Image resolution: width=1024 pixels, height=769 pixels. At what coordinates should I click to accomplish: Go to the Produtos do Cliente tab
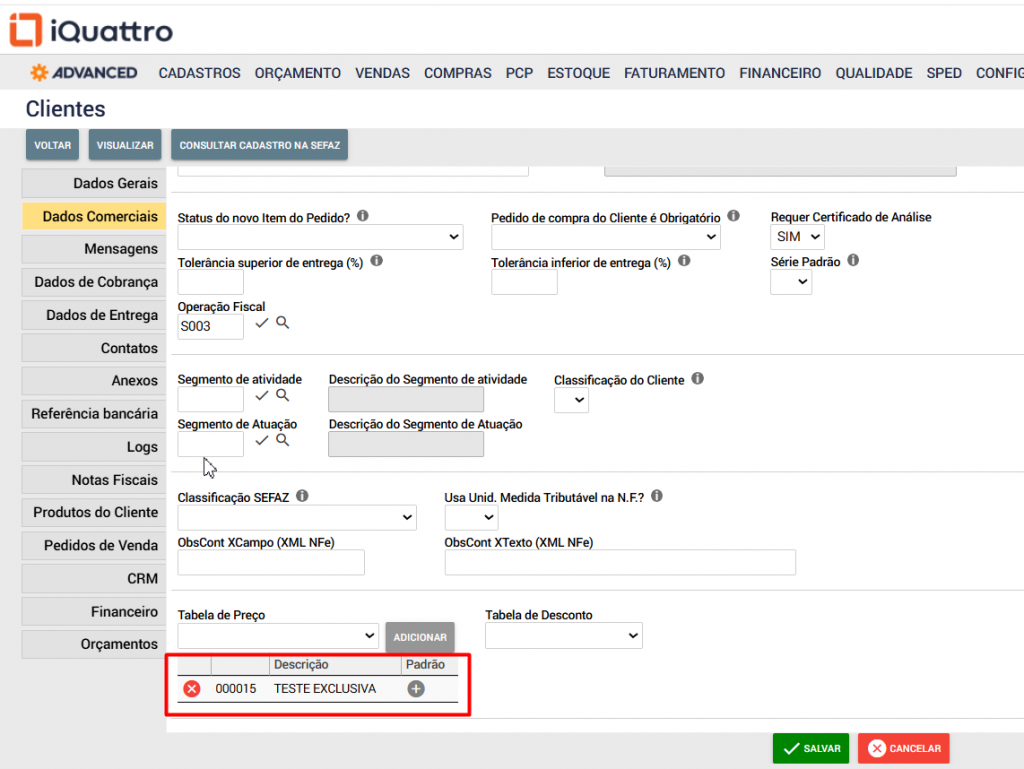pyautogui.click(x=93, y=512)
